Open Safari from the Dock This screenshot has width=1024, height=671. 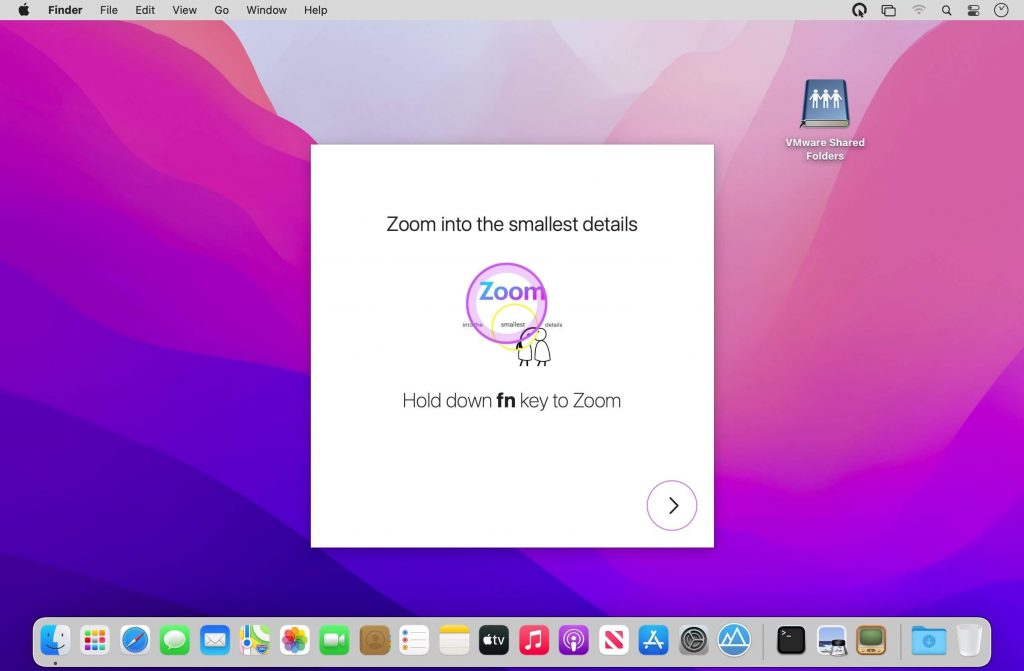135,640
